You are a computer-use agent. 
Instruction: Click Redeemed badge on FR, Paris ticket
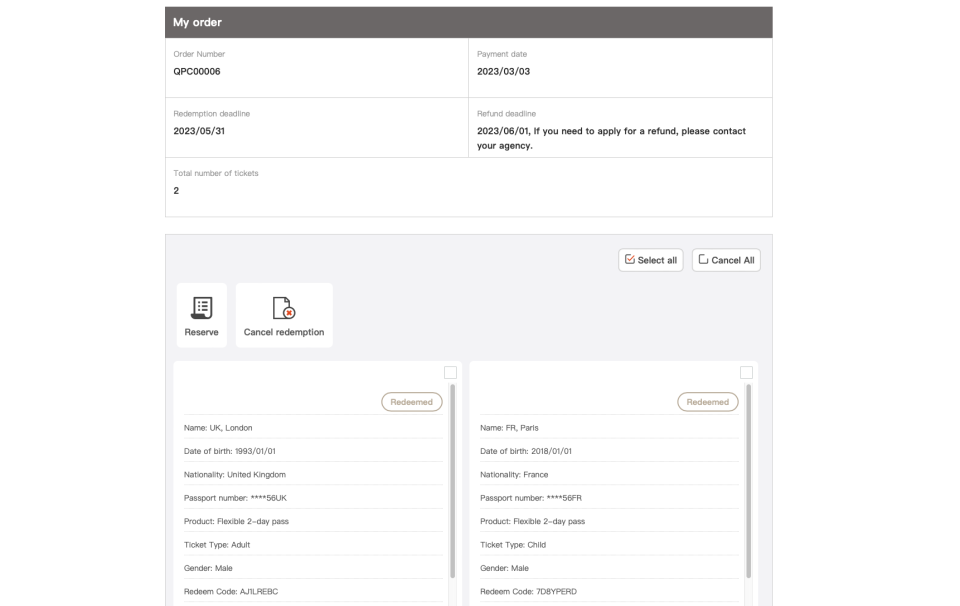708,402
